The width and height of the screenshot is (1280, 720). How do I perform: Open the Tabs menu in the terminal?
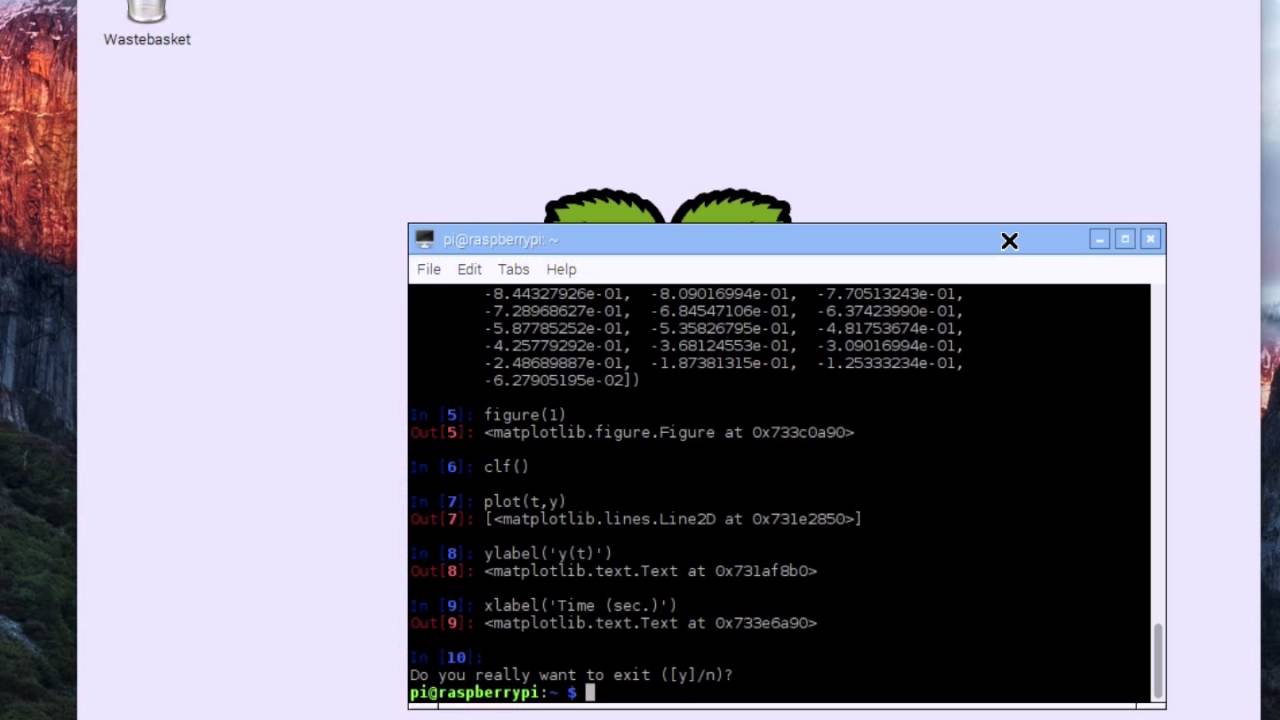(513, 269)
